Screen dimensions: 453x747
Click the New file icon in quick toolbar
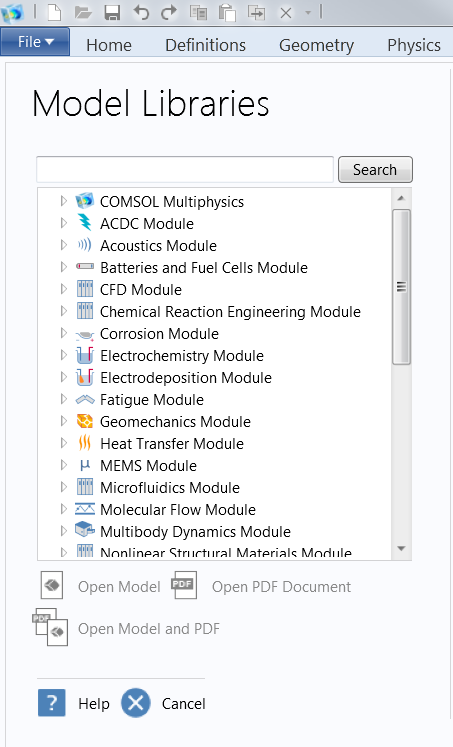point(54,12)
